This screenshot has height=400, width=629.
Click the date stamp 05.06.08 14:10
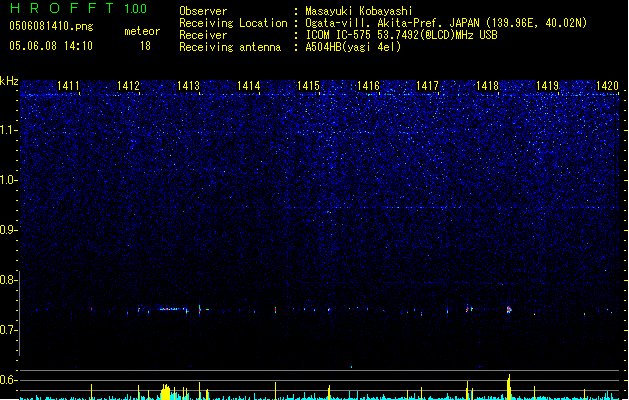click(51, 46)
